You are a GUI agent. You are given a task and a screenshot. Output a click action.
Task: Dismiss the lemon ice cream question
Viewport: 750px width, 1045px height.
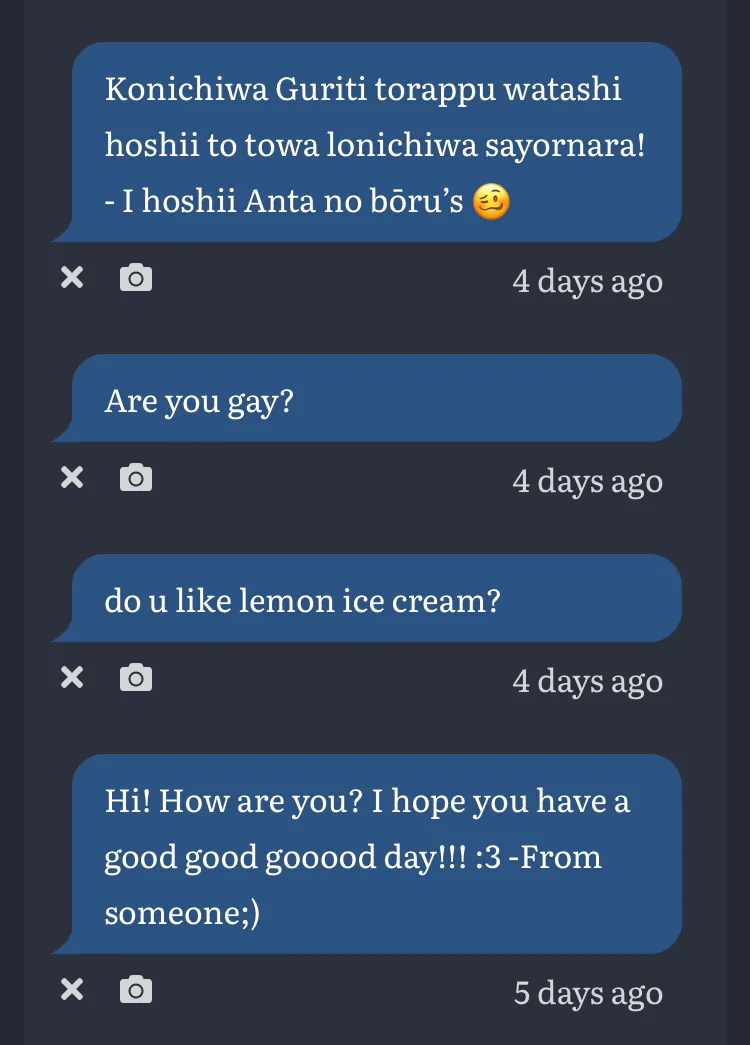tap(72, 678)
